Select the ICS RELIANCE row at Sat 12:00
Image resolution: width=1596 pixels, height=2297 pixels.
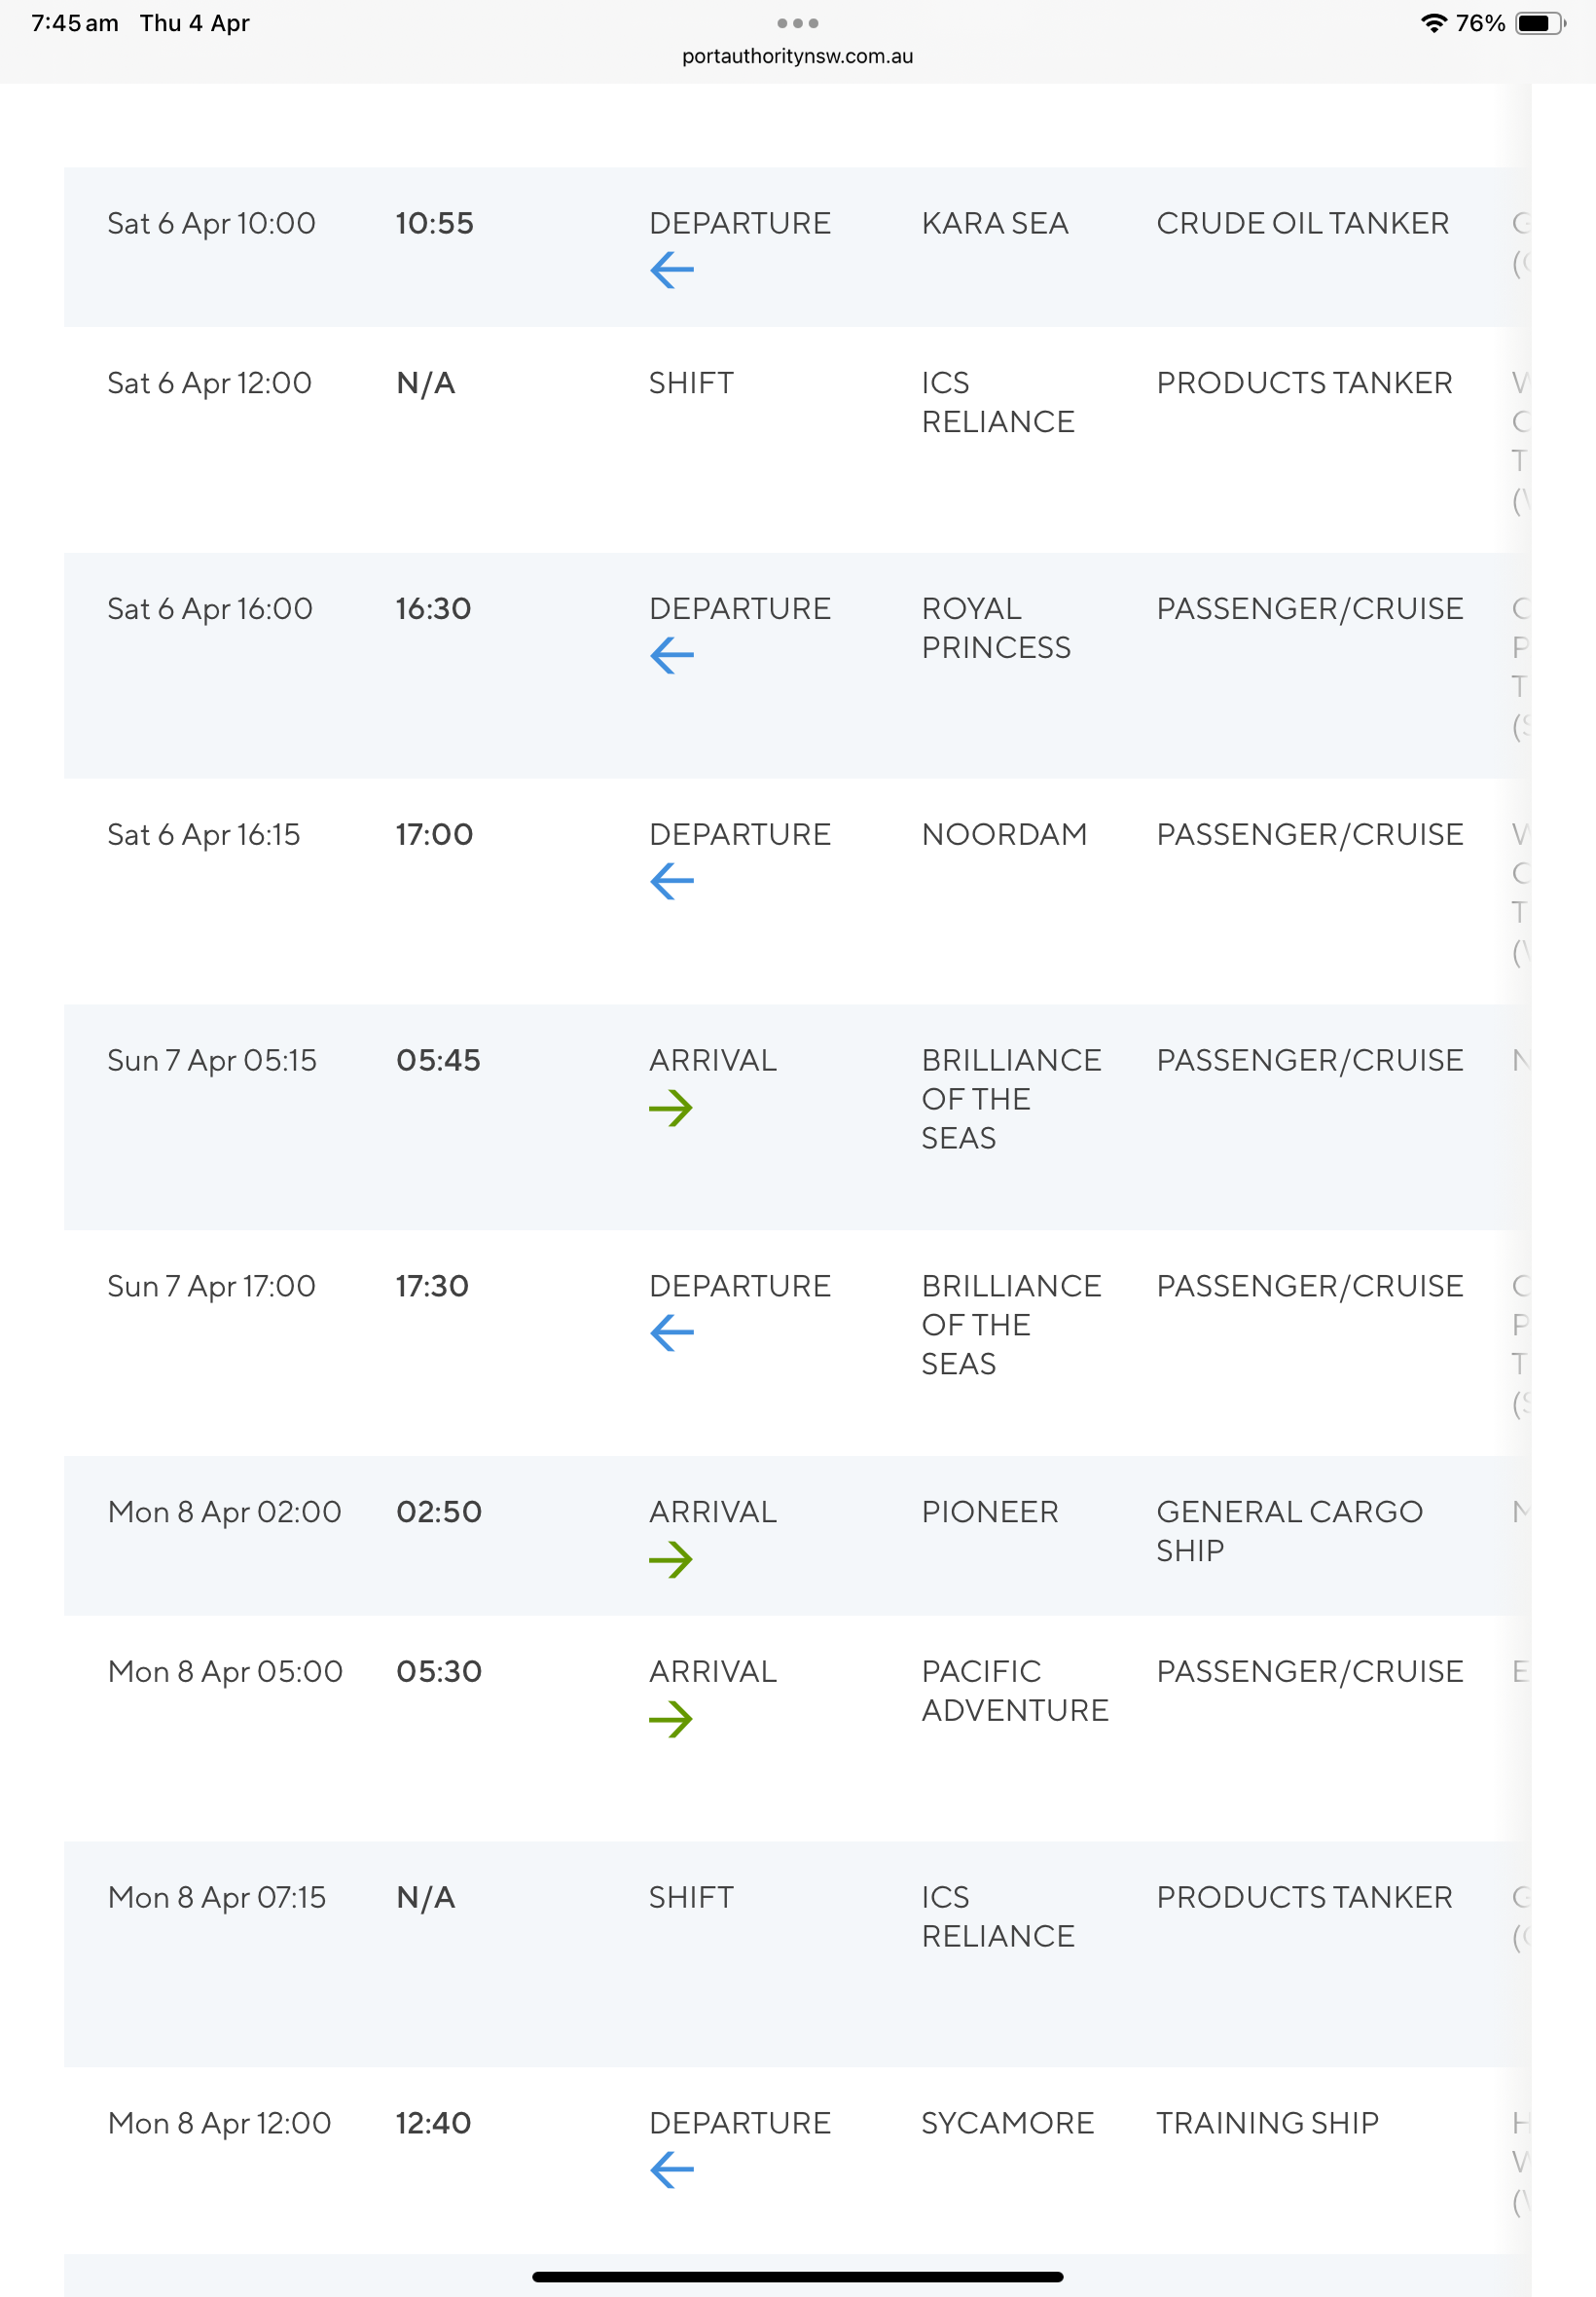click(797, 440)
